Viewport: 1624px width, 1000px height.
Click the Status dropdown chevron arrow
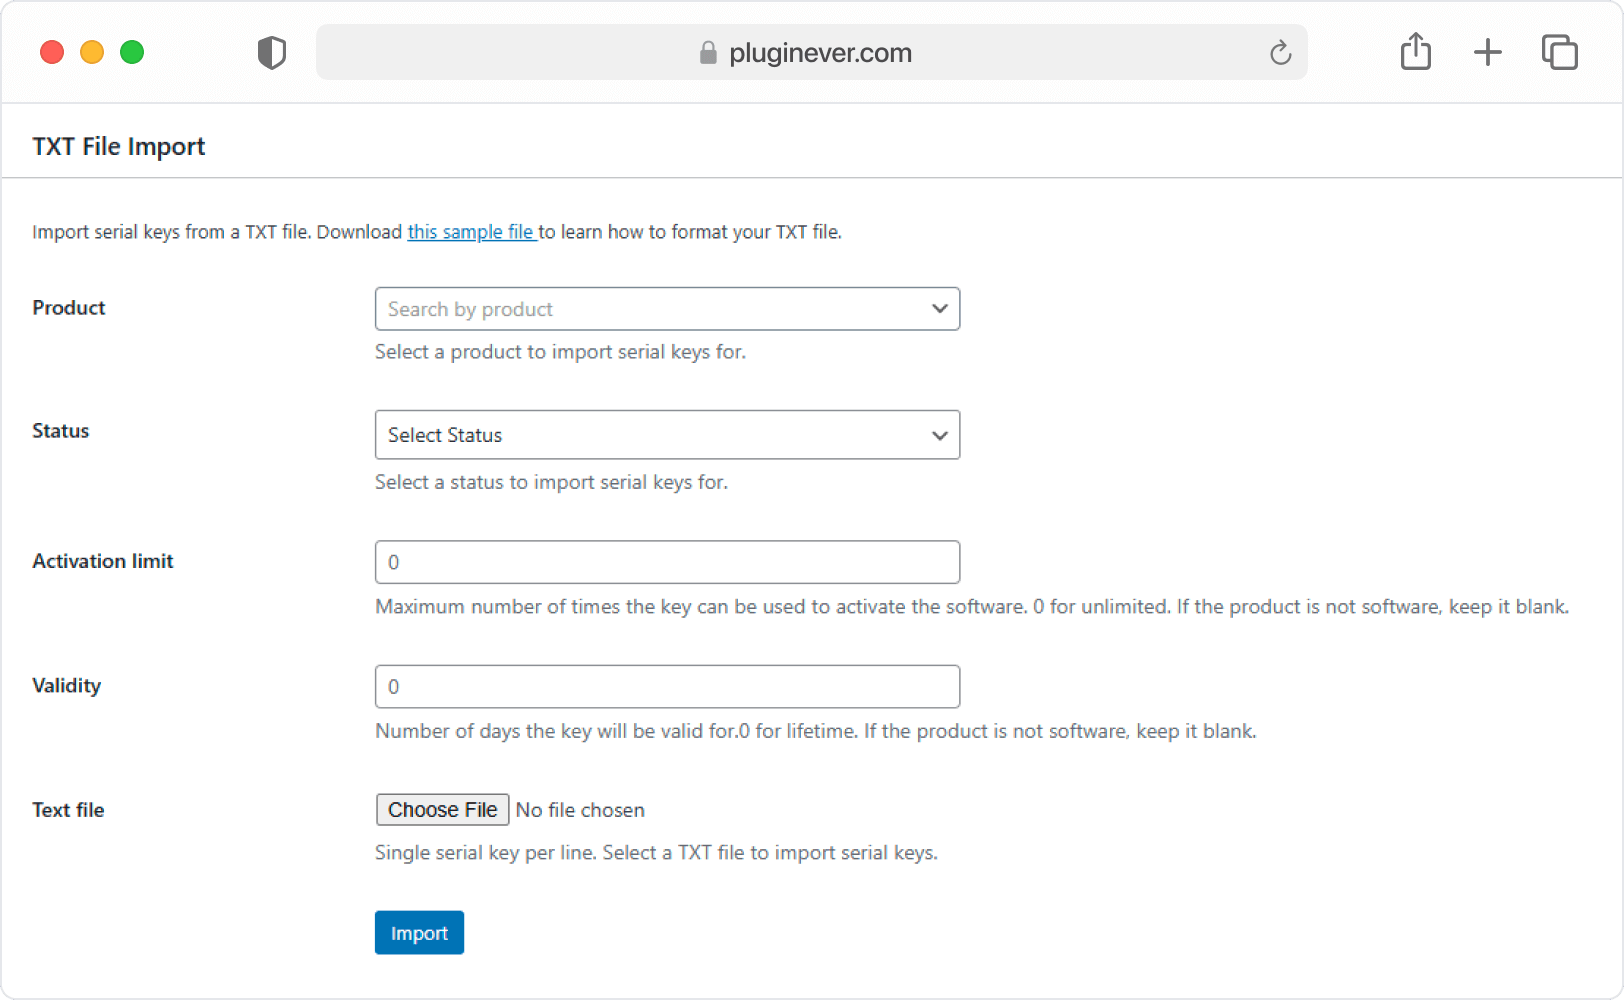click(x=940, y=435)
